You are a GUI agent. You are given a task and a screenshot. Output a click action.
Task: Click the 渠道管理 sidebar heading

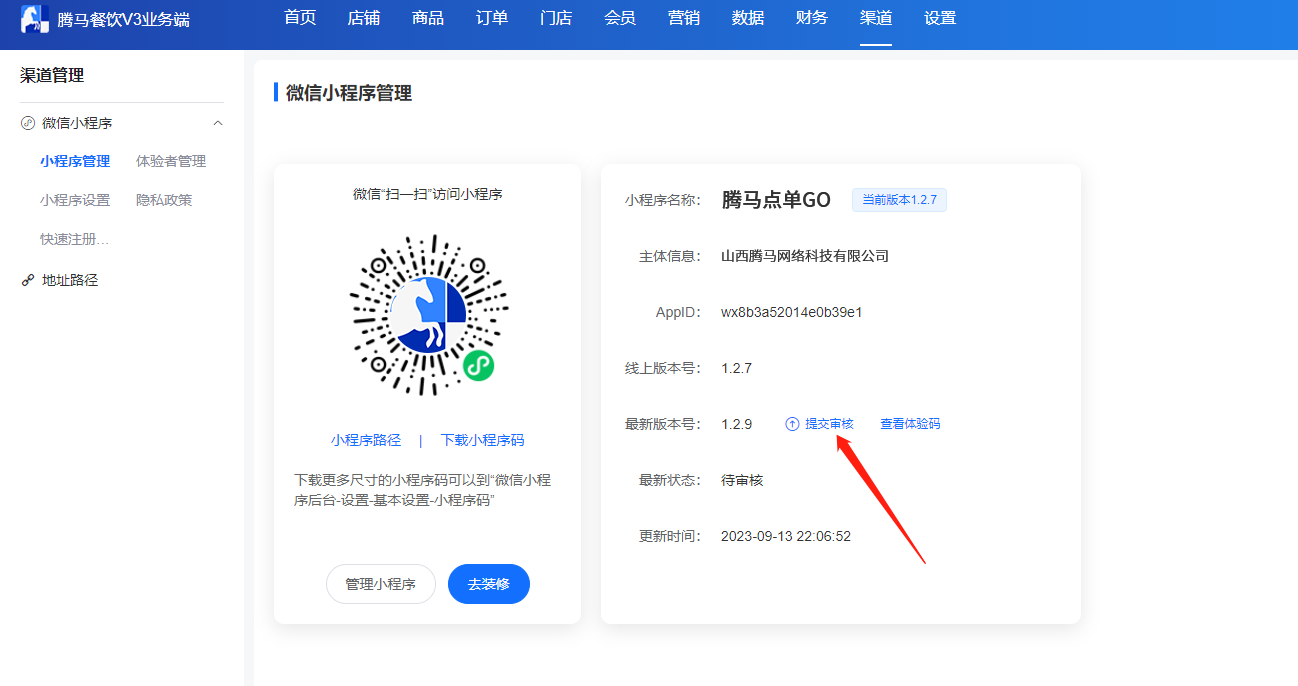coord(52,75)
